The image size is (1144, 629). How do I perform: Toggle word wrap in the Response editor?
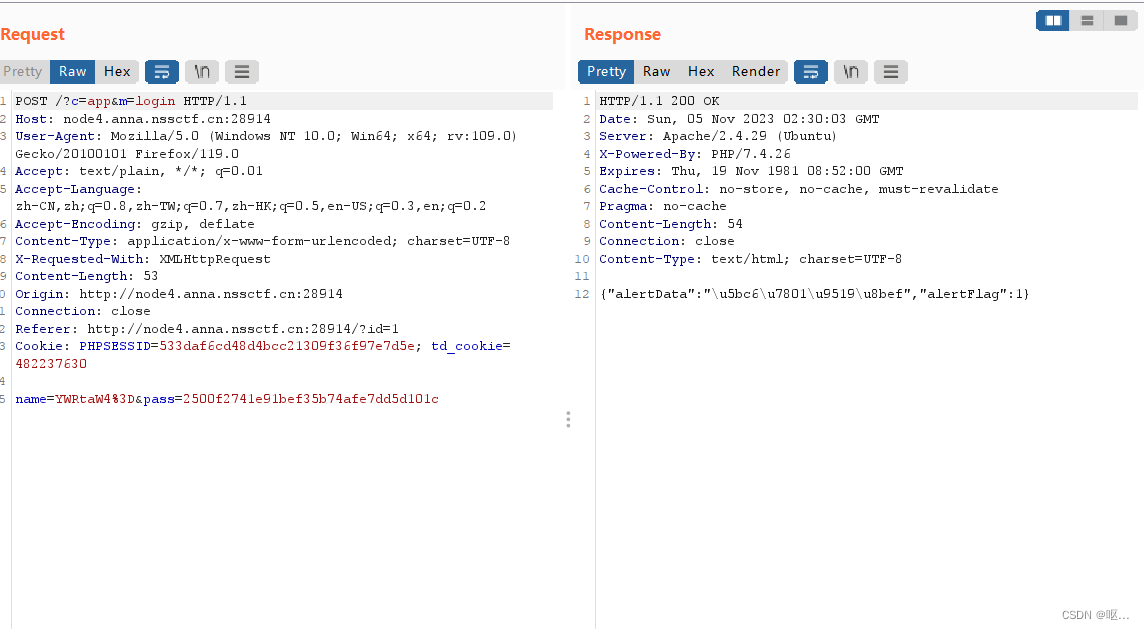810,71
